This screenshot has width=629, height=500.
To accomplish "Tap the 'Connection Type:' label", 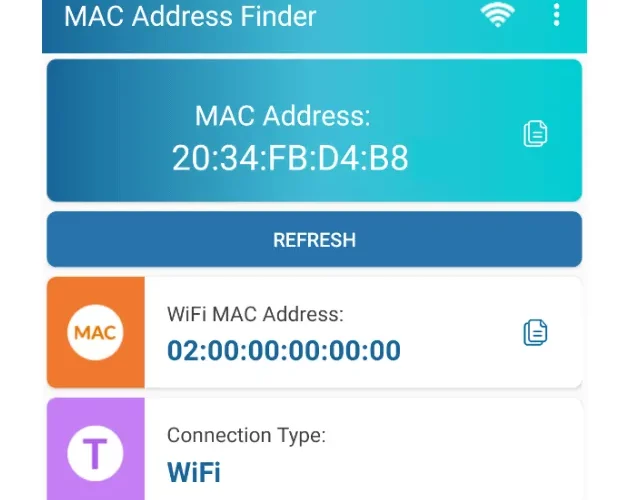I will 246,436.
